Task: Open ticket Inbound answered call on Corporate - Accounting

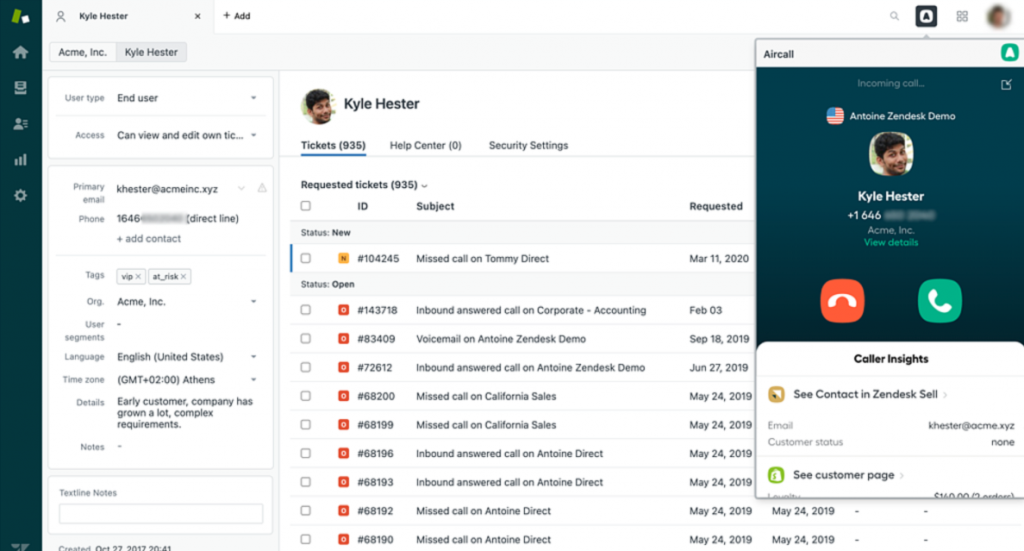Action: coord(531,310)
